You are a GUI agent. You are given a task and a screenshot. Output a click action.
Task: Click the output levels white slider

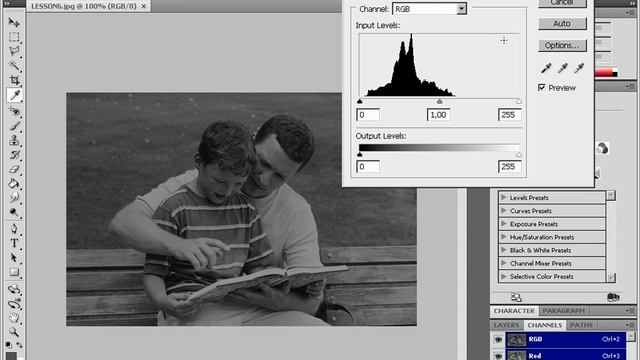(518, 154)
